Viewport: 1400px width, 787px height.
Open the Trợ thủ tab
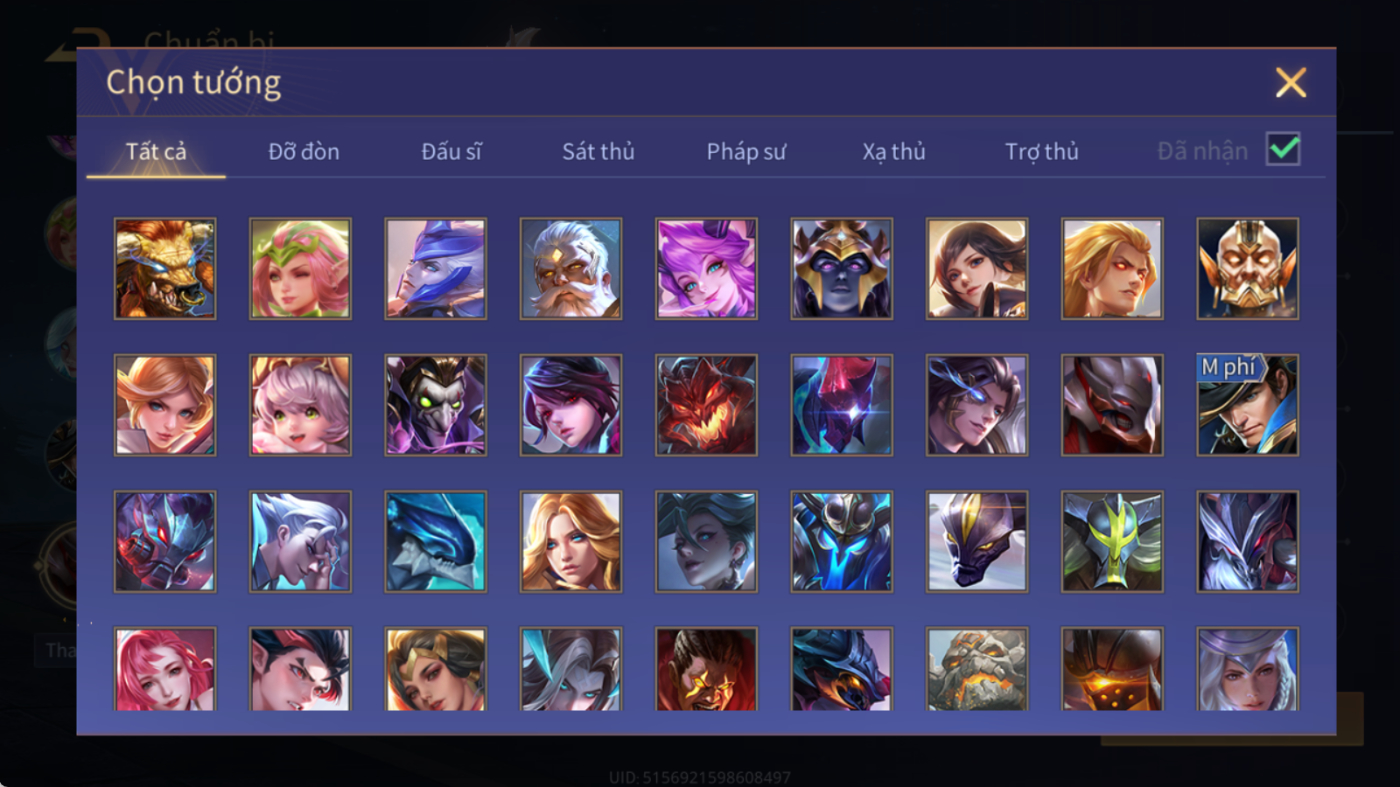point(1042,152)
